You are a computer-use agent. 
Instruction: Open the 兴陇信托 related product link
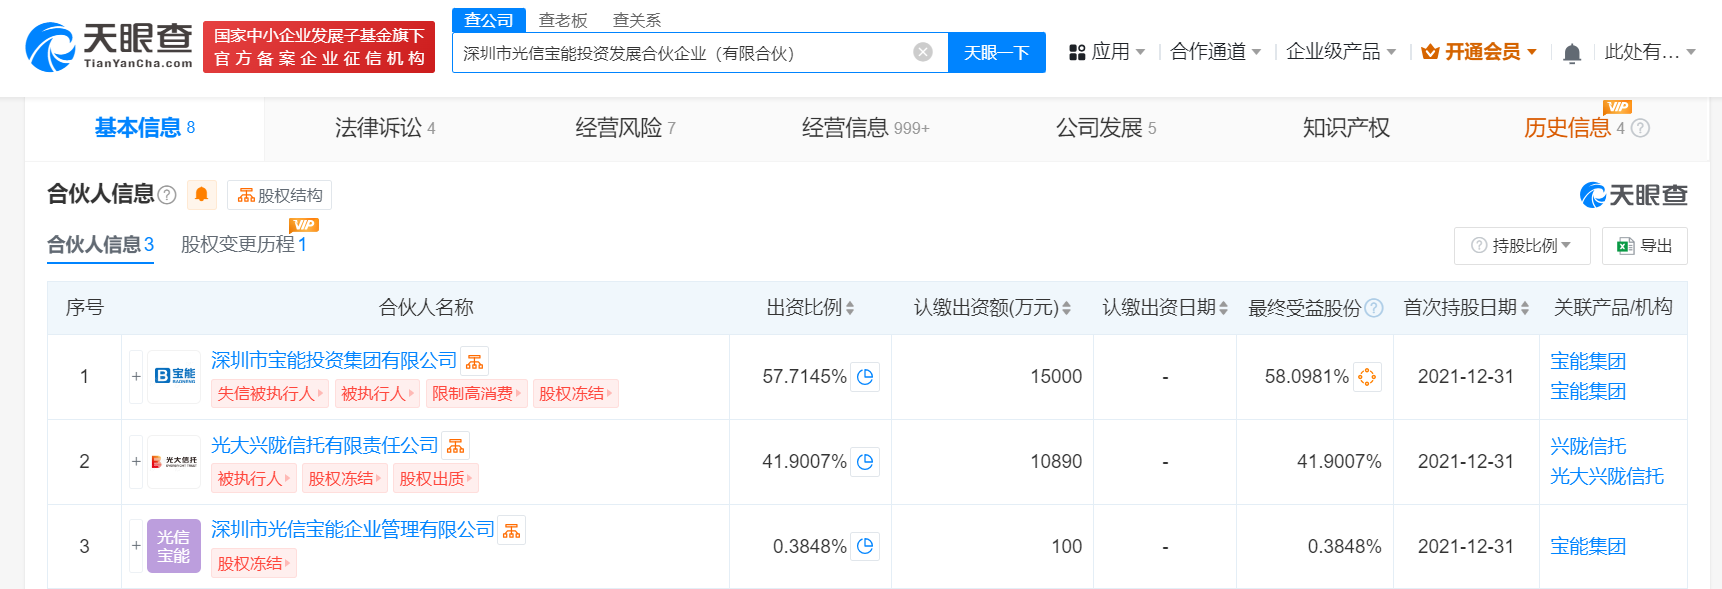pyautogui.click(x=1588, y=447)
